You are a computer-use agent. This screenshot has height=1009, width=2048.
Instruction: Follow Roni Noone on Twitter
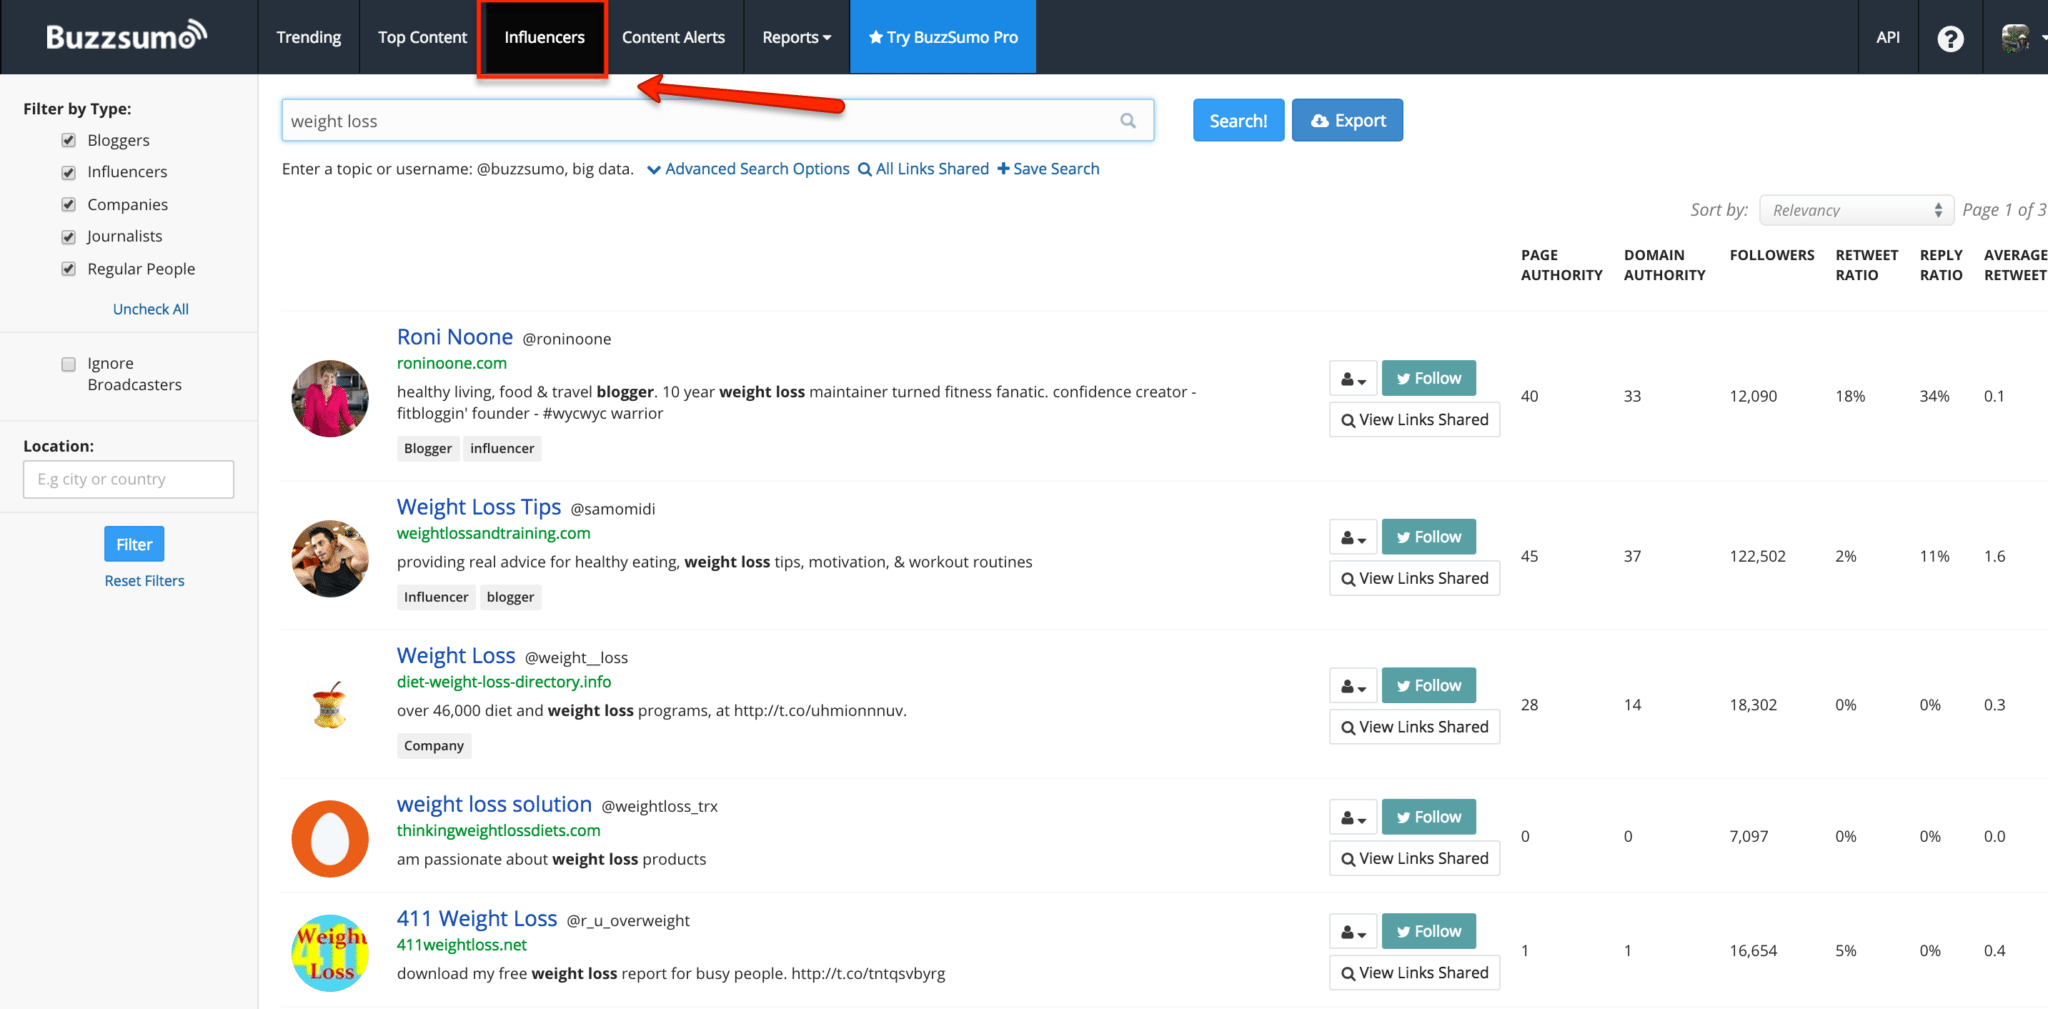pos(1428,378)
